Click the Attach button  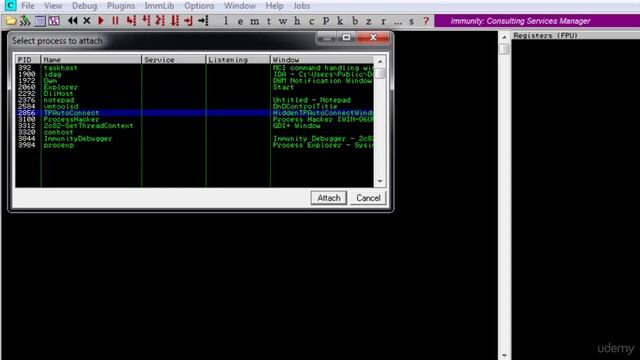tap(329, 198)
